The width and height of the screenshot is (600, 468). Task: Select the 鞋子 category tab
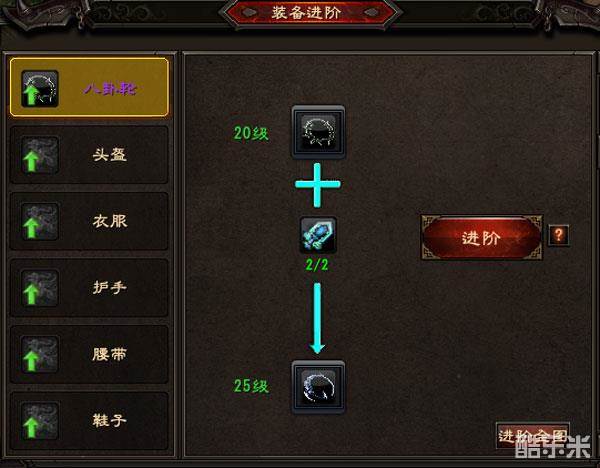(89, 421)
